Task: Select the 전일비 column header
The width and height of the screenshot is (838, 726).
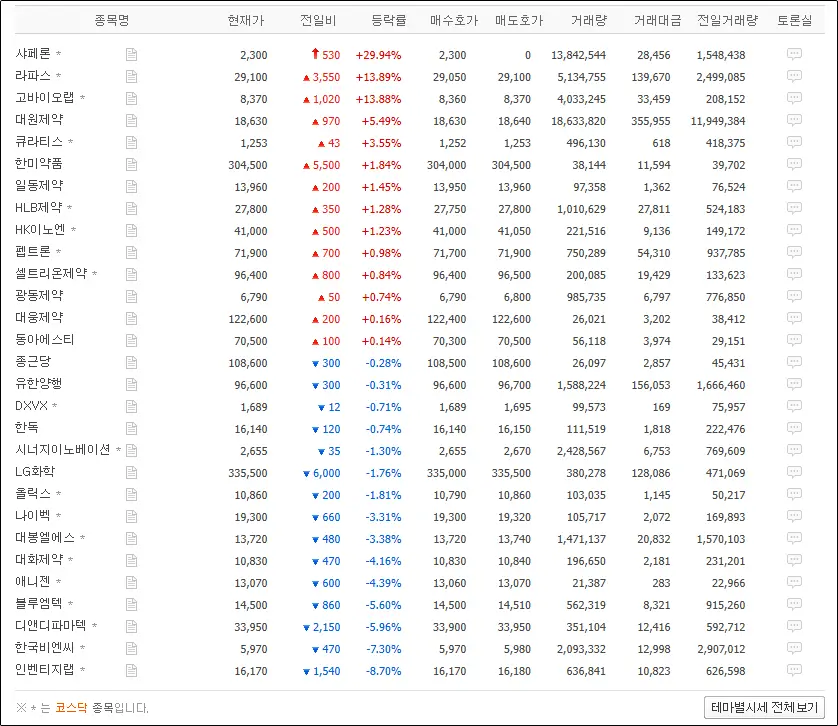Action: (x=318, y=20)
